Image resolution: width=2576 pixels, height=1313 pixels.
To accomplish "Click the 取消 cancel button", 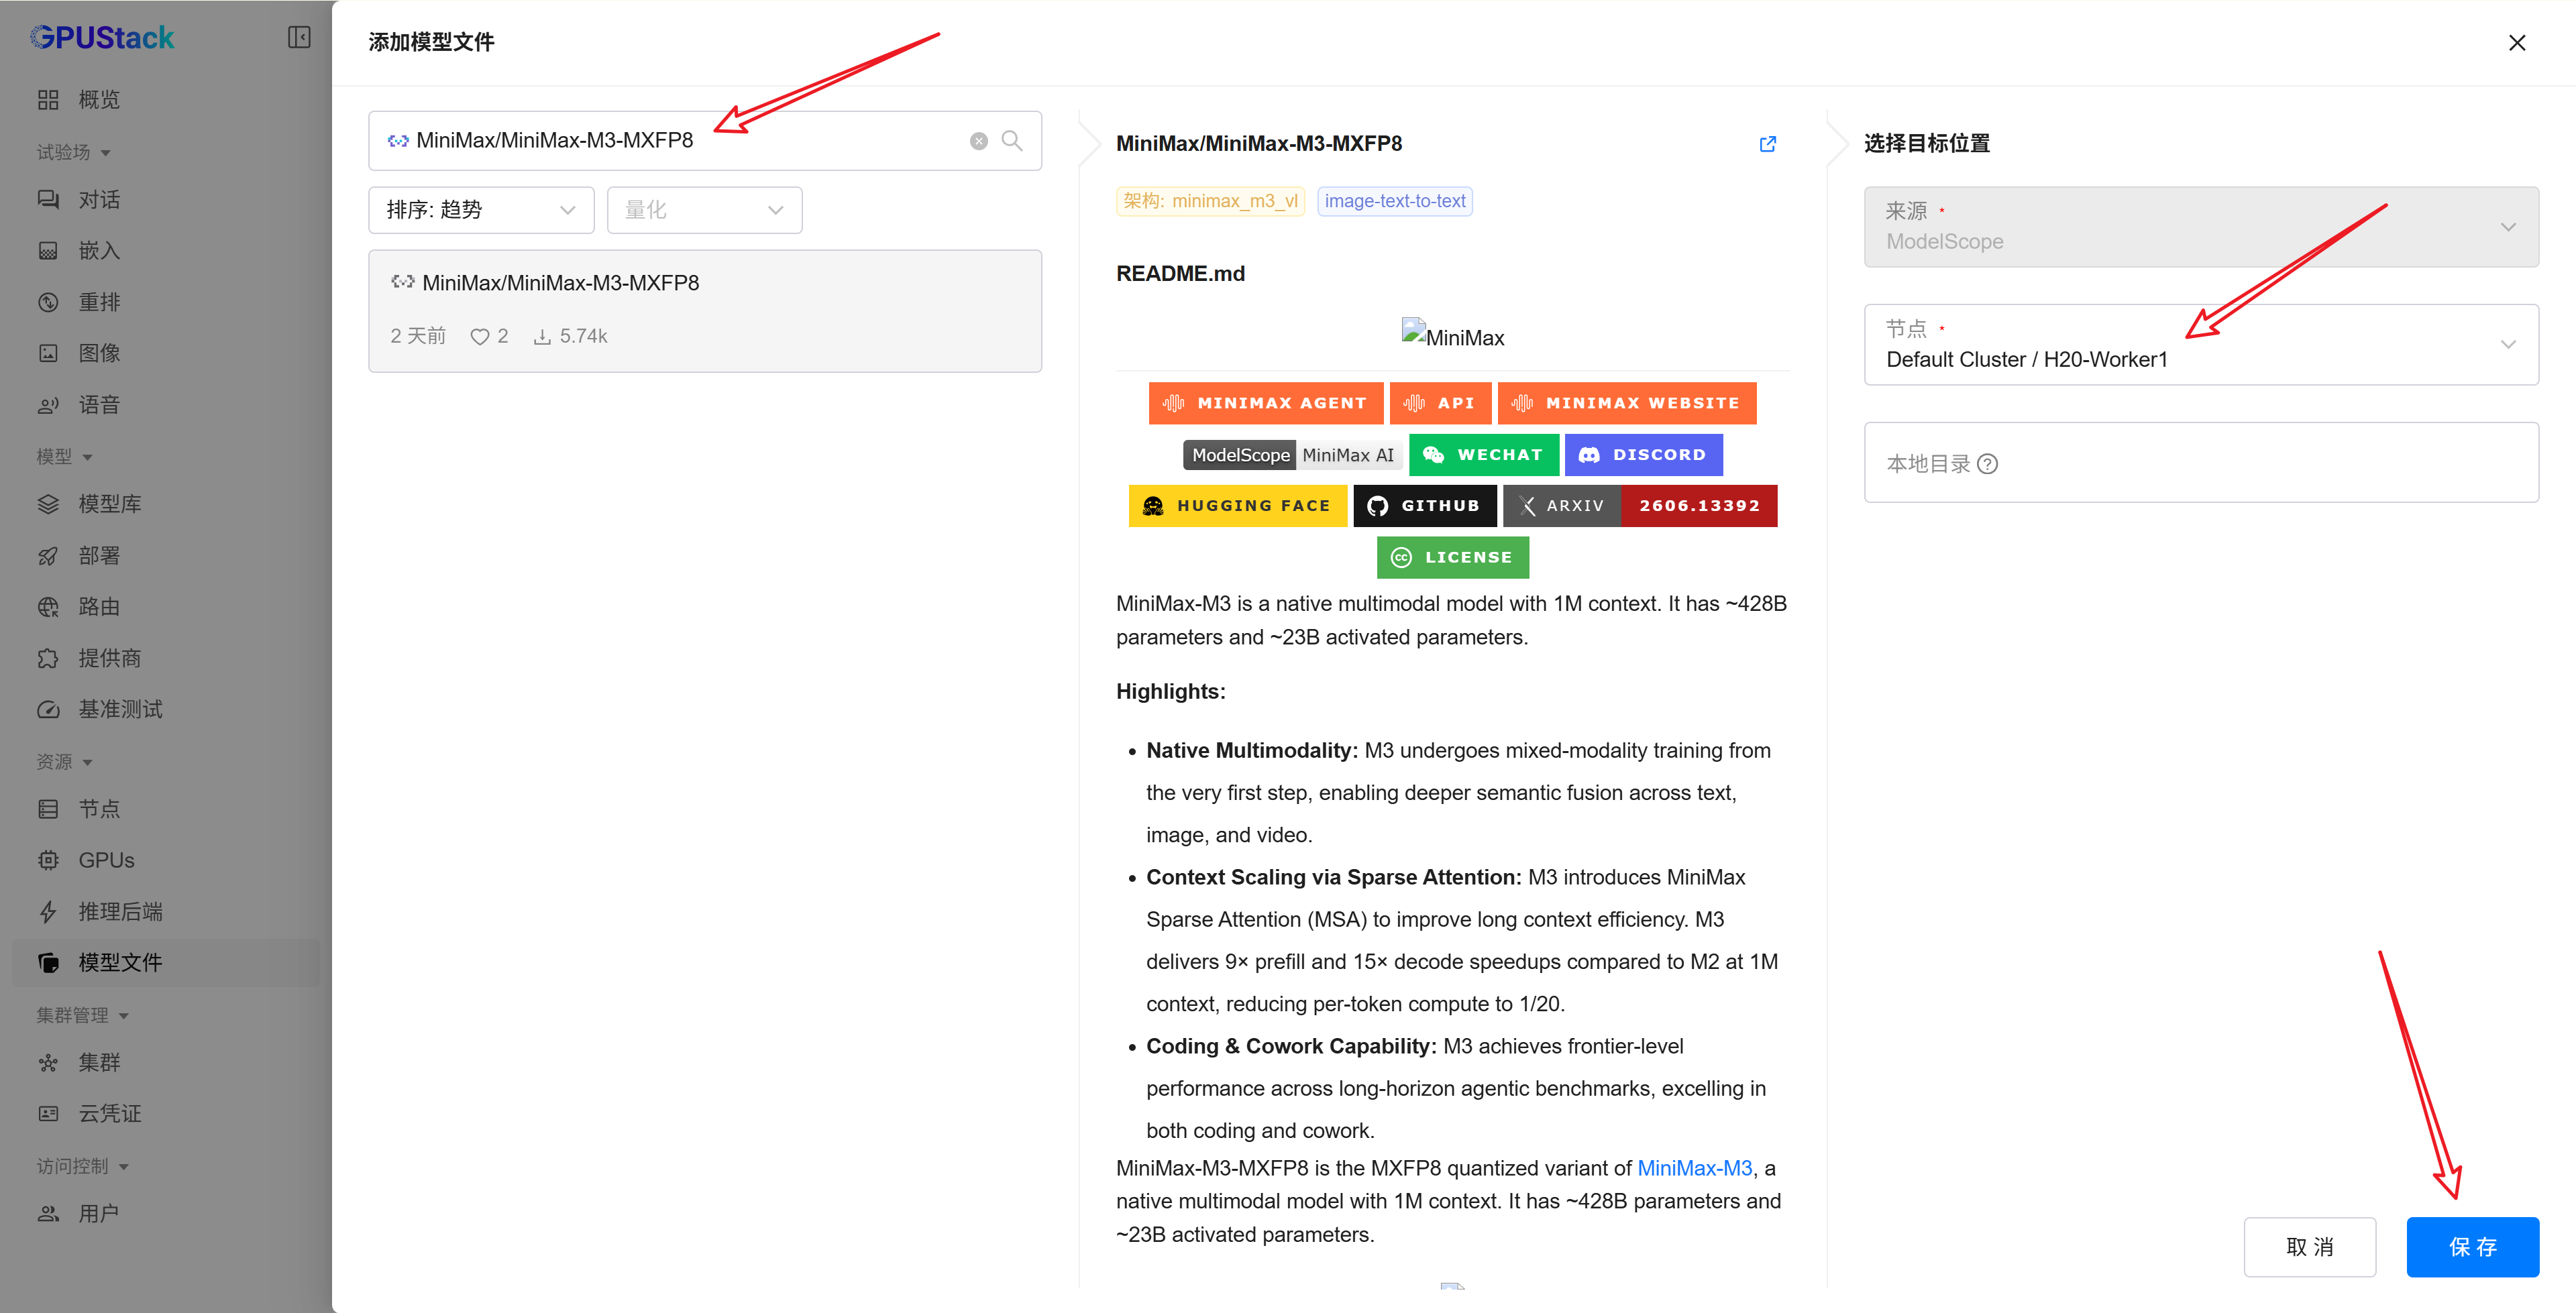I will click(x=2309, y=1247).
